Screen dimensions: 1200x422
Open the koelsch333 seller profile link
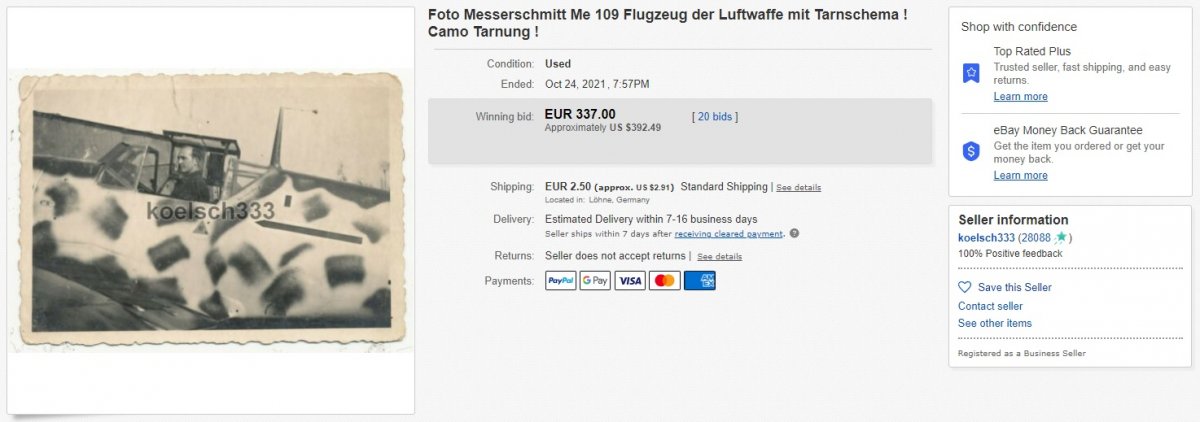(986, 238)
